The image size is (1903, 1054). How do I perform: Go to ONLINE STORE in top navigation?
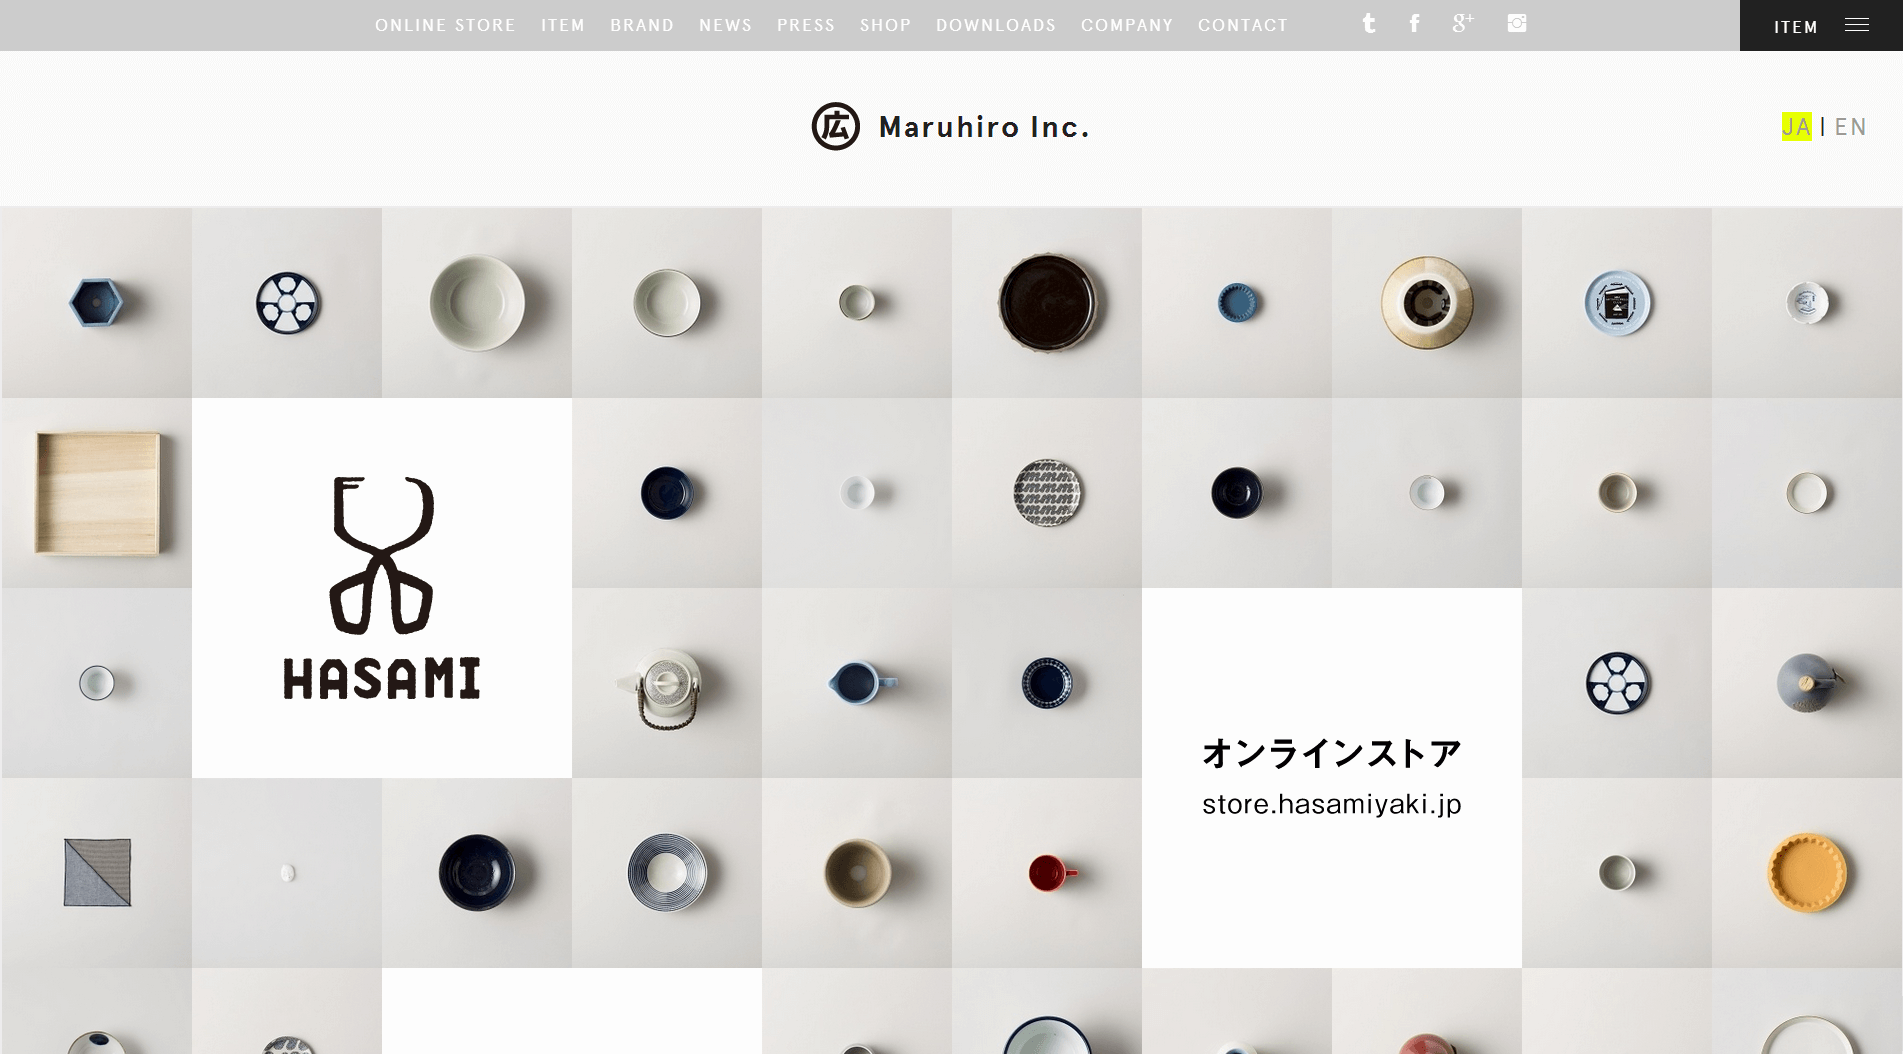(x=445, y=25)
